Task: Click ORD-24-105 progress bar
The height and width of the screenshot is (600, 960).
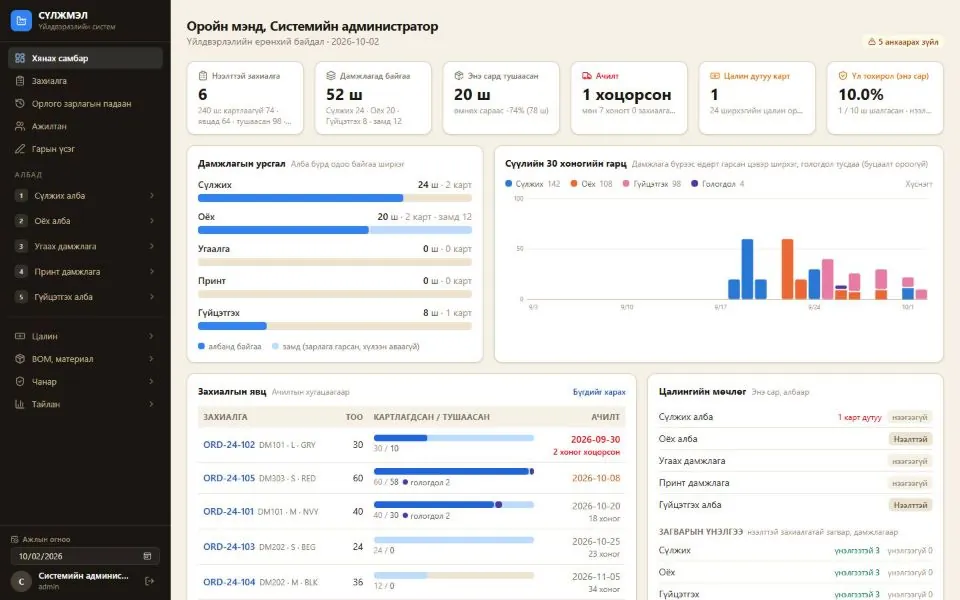Action: coord(454,471)
